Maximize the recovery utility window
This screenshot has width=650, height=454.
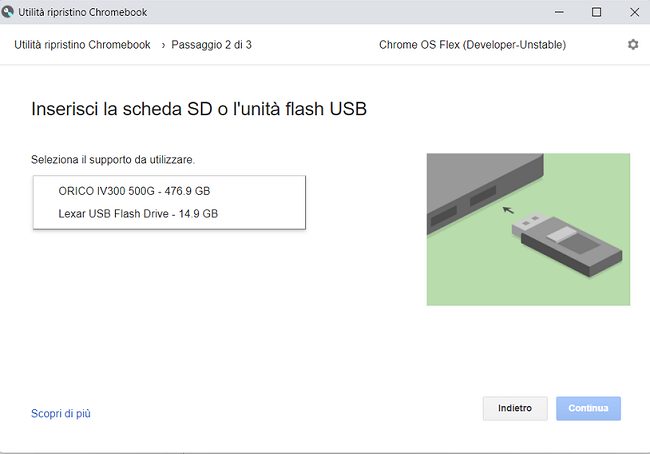pyautogui.click(x=597, y=12)
